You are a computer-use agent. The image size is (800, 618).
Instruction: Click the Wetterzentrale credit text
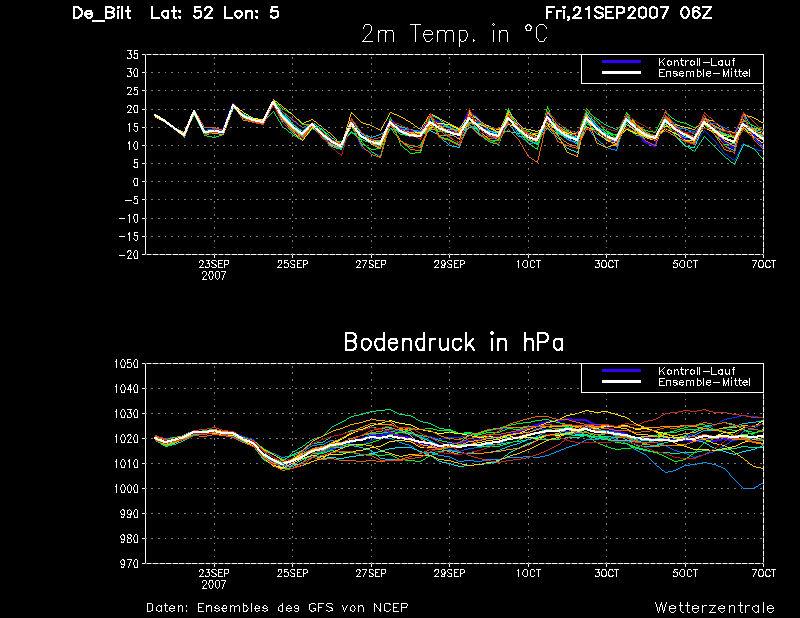click(x=714, y=608)
